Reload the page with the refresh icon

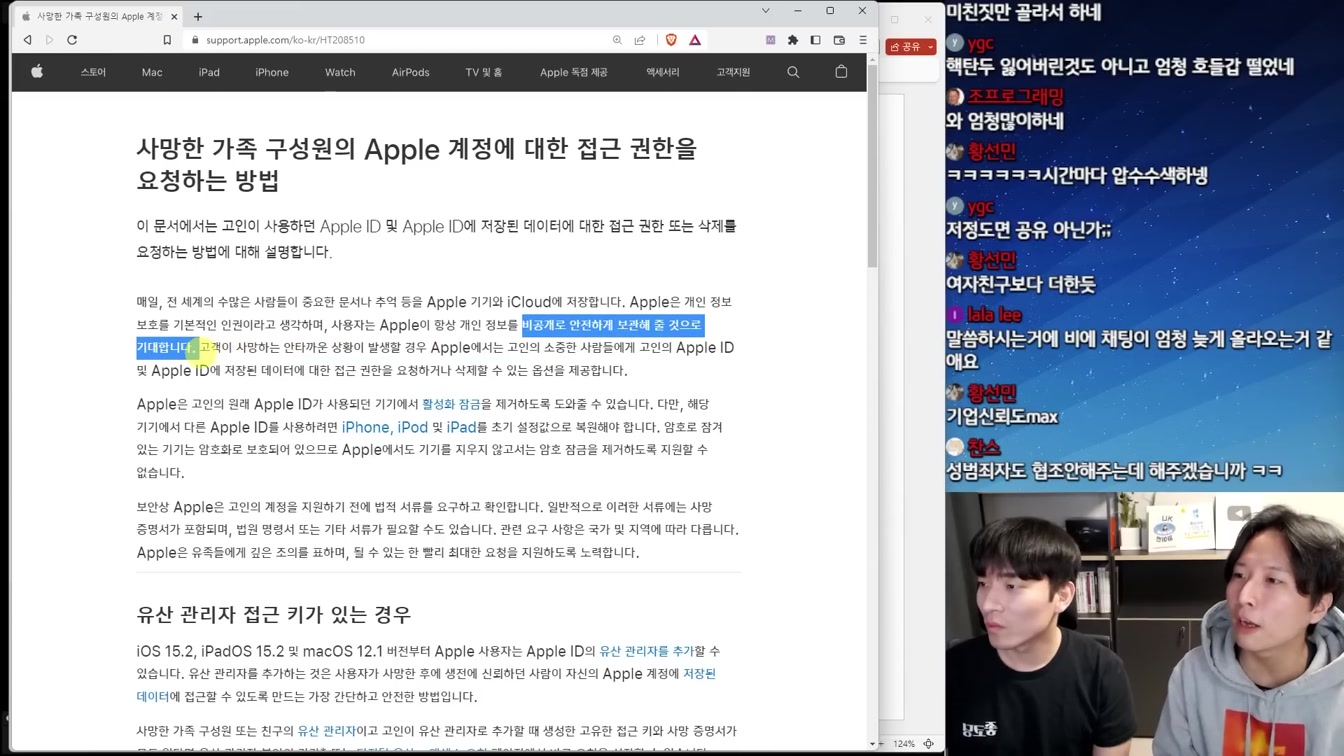tap(72, 40)
